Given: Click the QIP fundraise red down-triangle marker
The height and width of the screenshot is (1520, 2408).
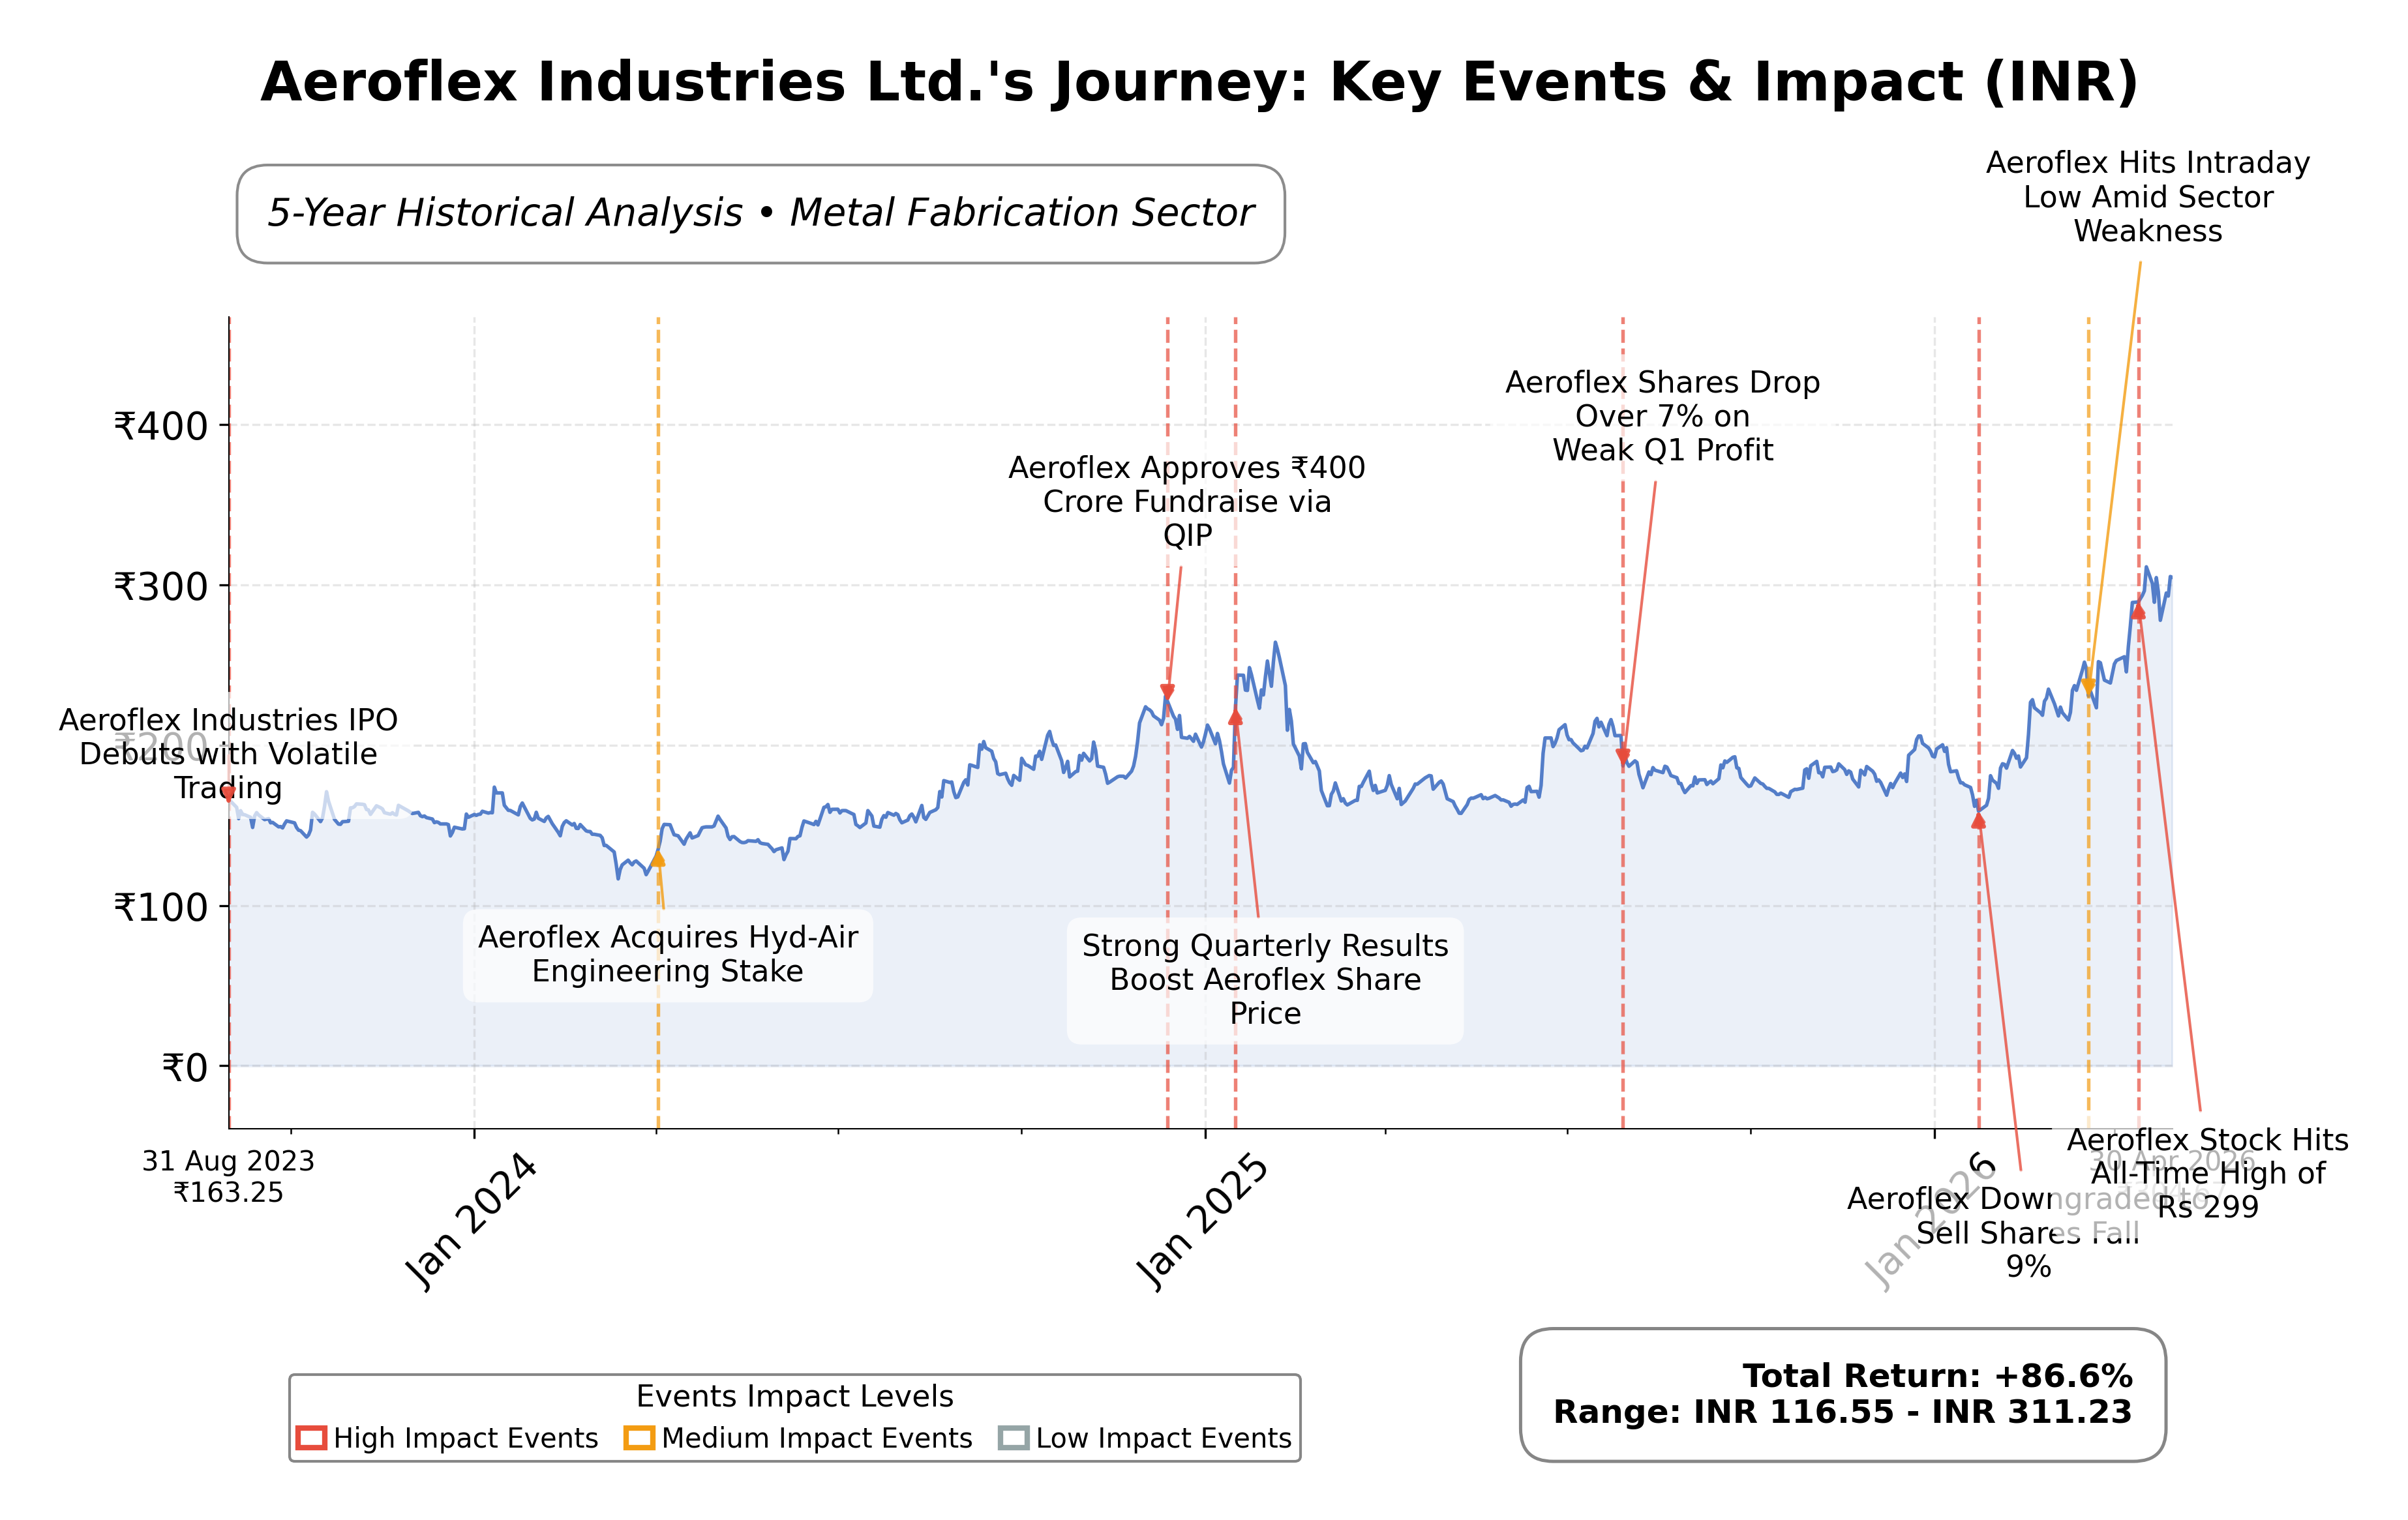Looking at the screenshot, I should [x=1167, y=691].
